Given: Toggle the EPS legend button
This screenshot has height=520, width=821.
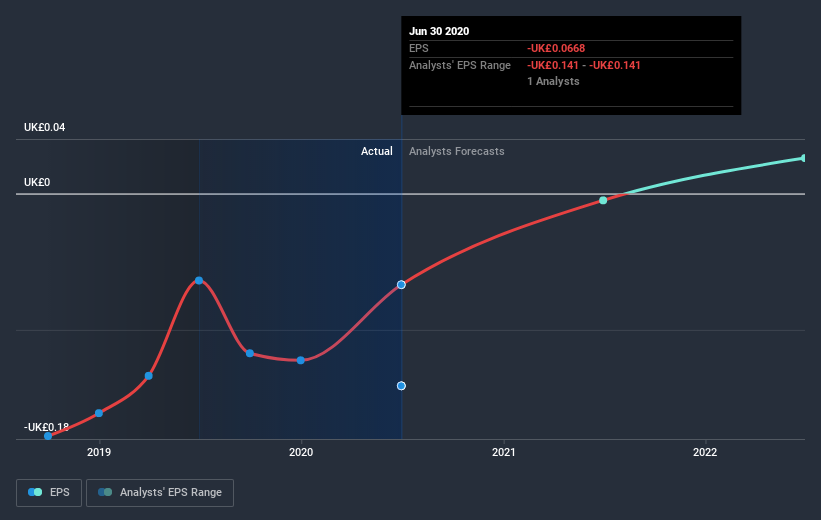Looking at the screenshot, I should (49, 493).
